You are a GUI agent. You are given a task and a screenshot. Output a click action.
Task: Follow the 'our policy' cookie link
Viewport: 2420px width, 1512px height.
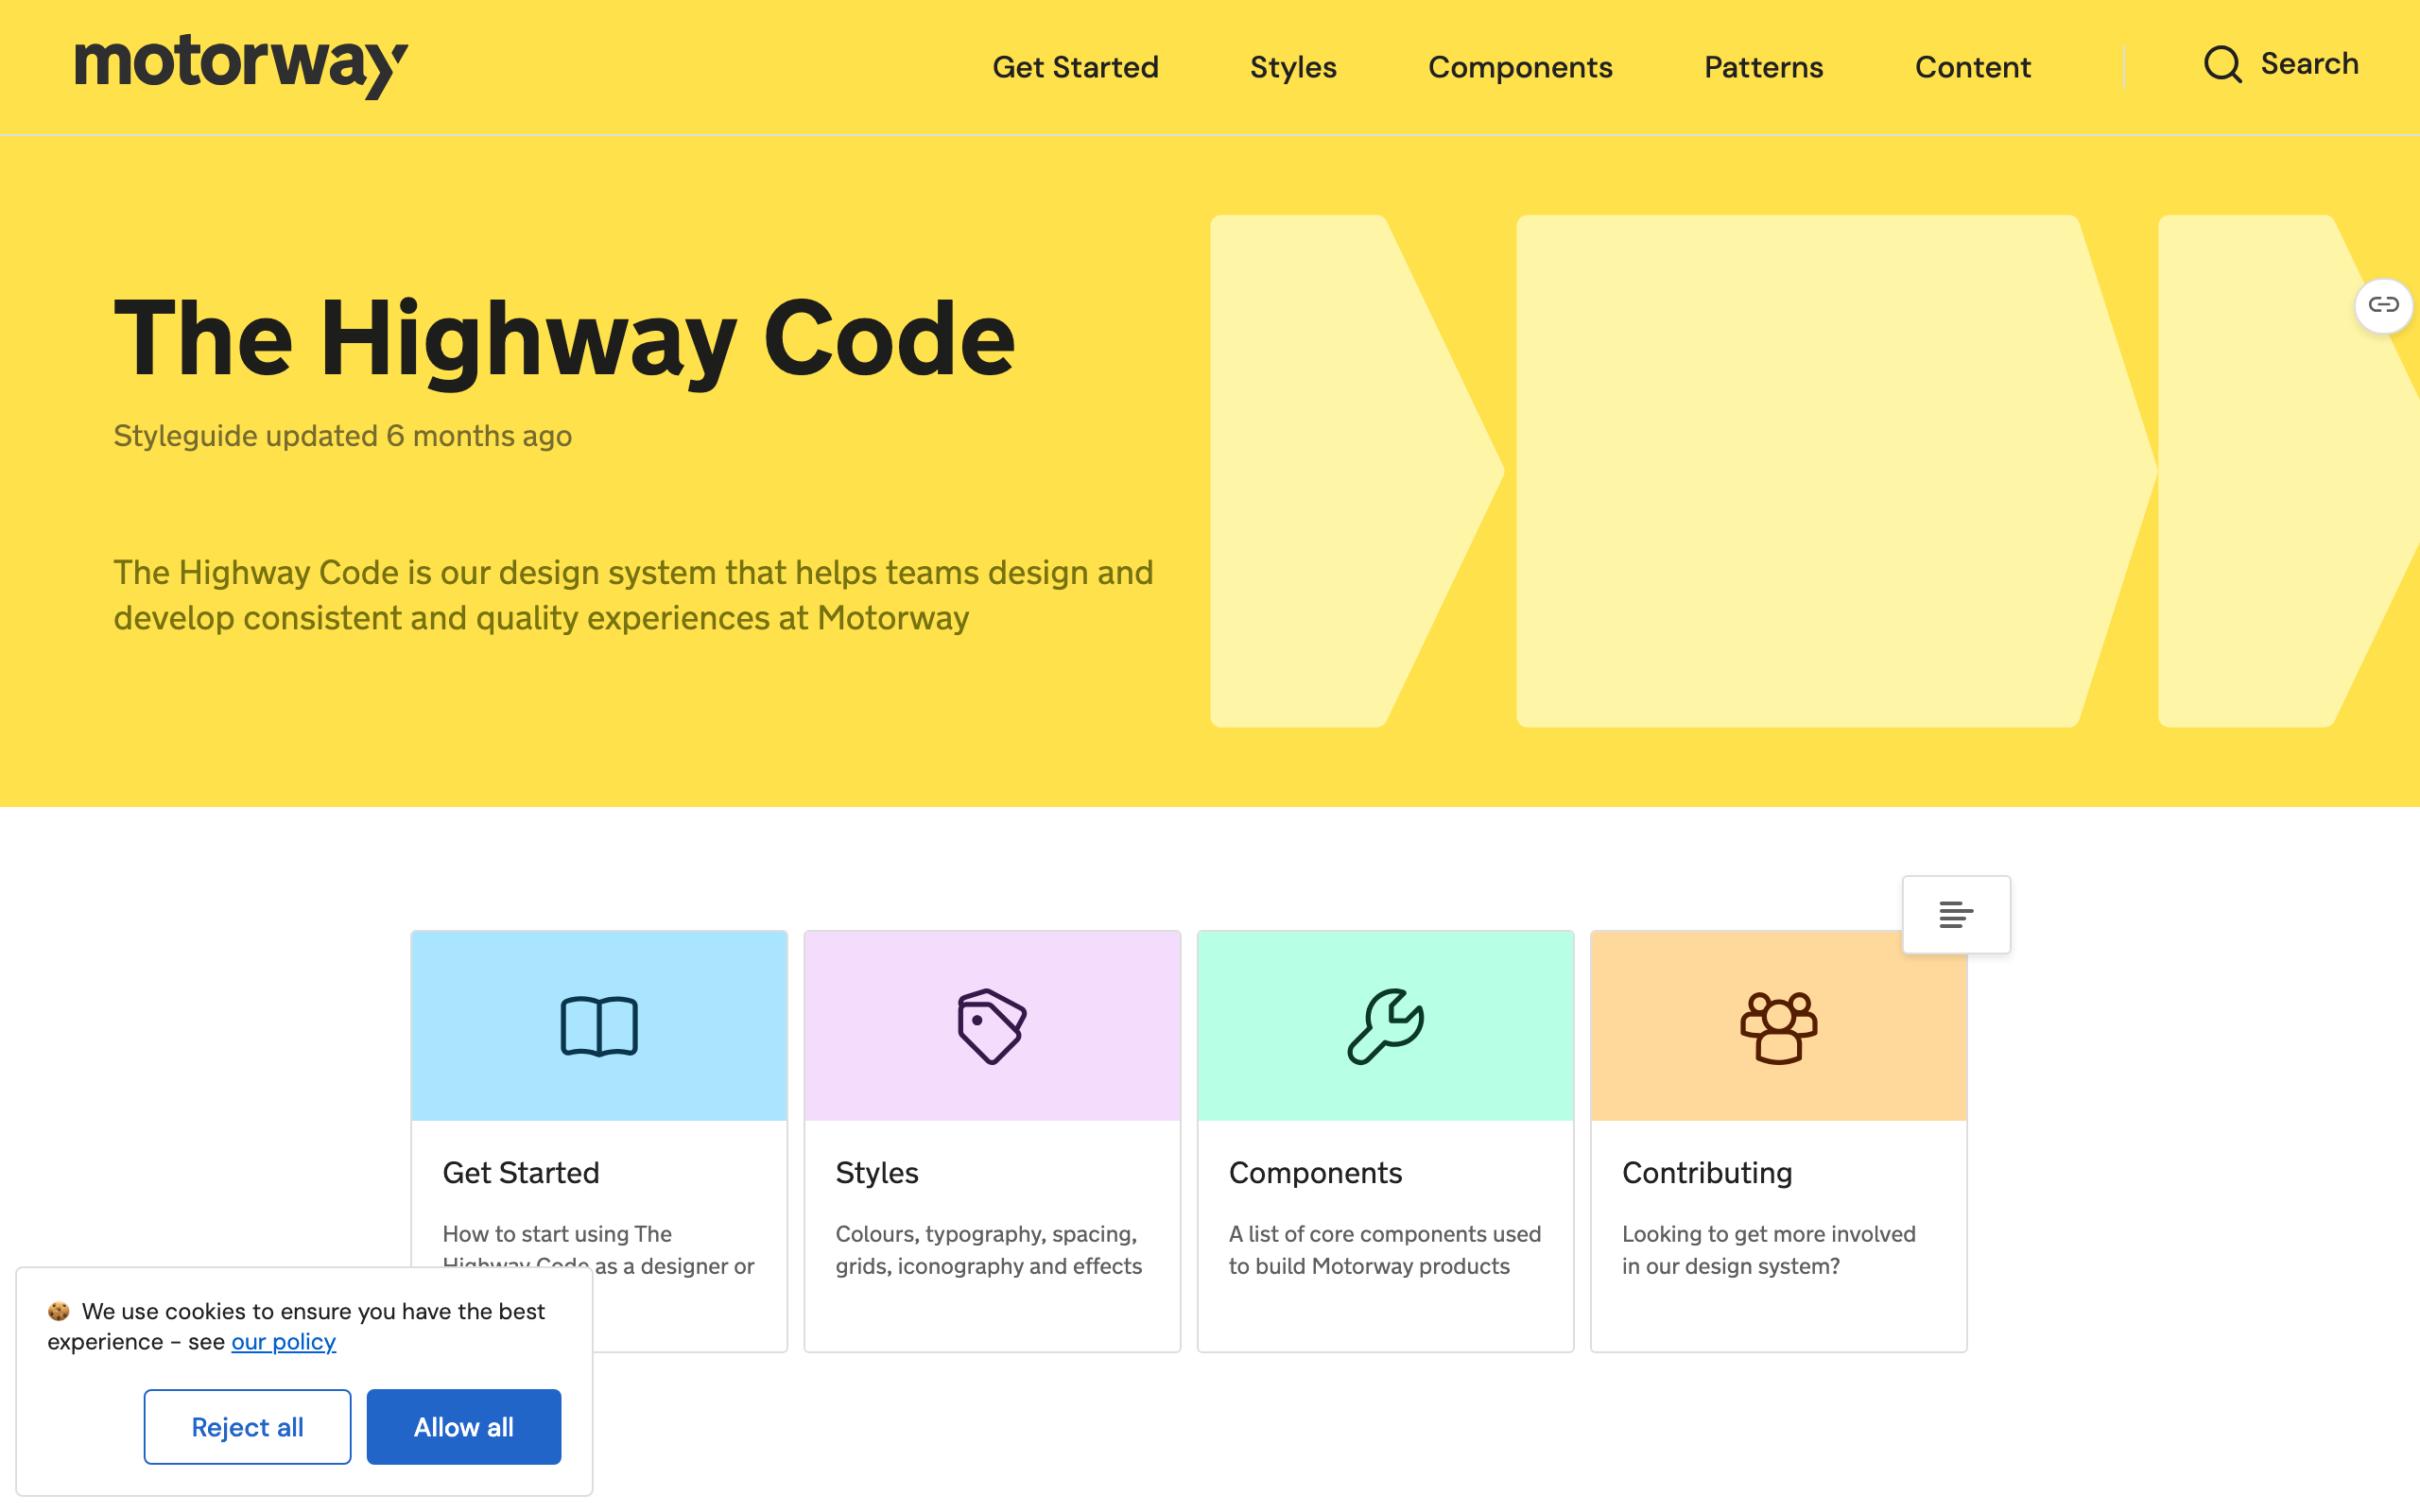[x=284, y=1342]
